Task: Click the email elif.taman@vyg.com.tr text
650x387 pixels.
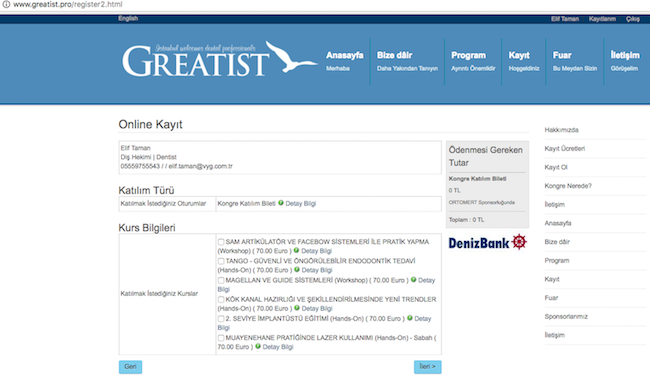Action: [x=200, y=166]
